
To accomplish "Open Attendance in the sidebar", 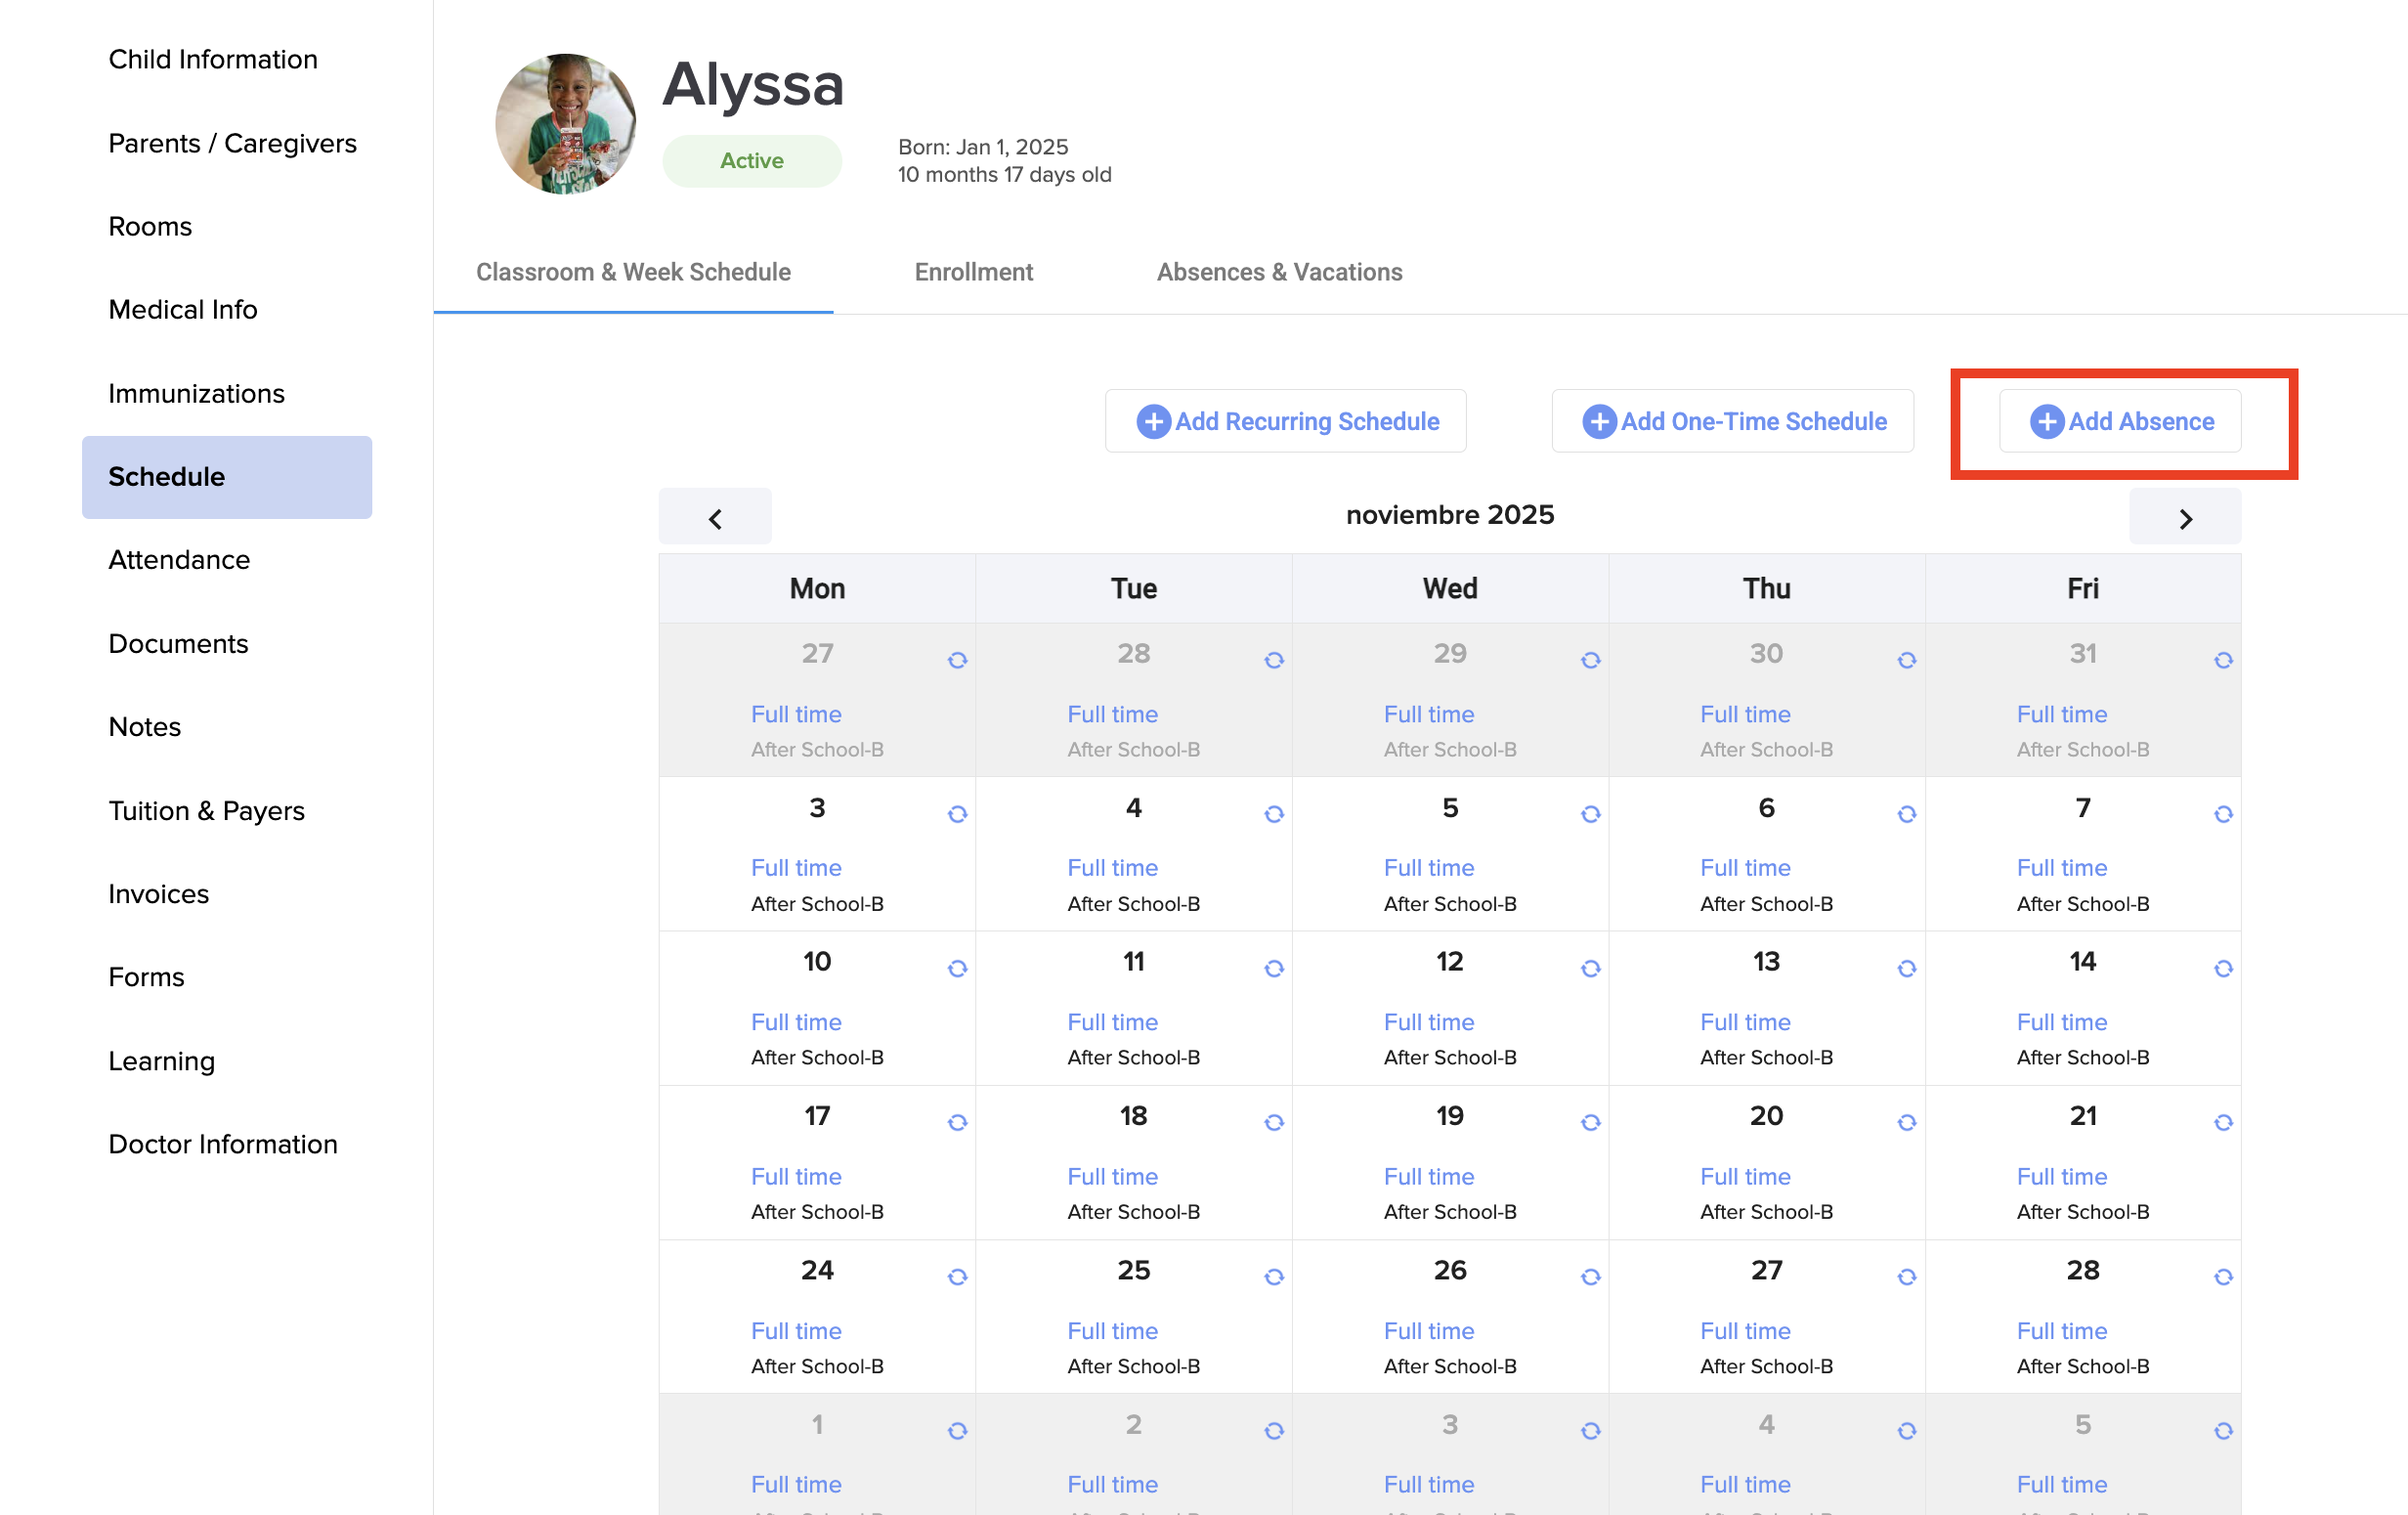I will point(179,560).
